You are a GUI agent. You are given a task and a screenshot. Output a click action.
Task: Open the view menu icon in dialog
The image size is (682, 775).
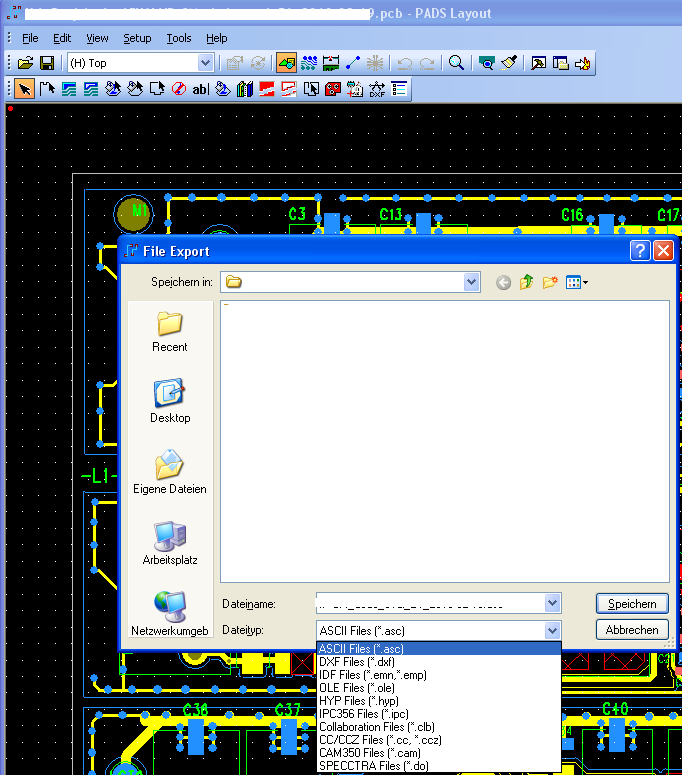pyautogui.click(x=577, y=282)
